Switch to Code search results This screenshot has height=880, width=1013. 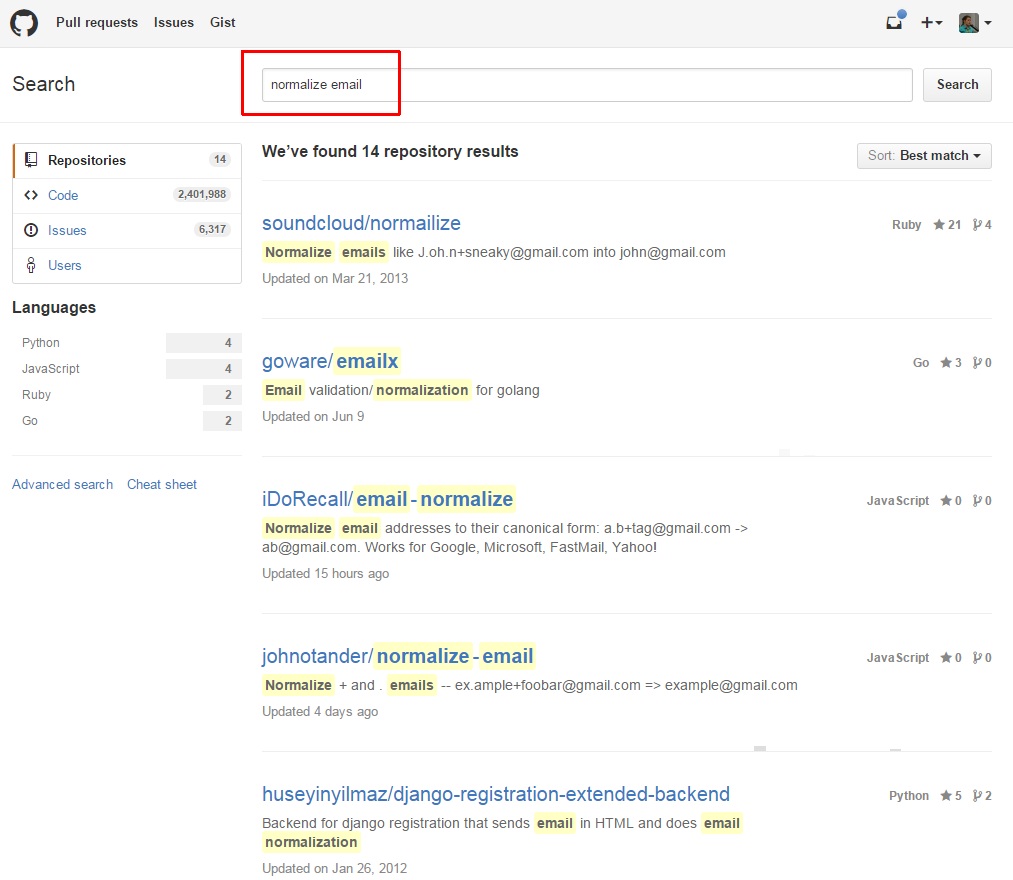pos(127,195)
